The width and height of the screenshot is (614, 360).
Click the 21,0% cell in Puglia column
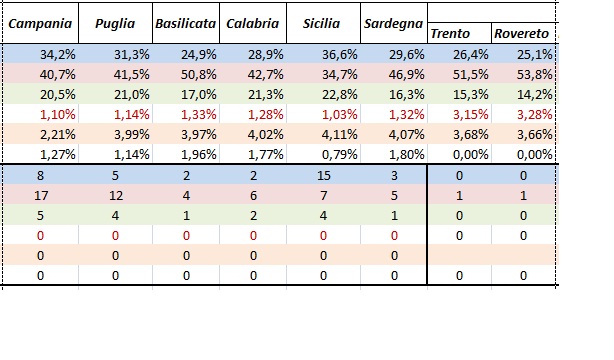click(x=116, y=94)
